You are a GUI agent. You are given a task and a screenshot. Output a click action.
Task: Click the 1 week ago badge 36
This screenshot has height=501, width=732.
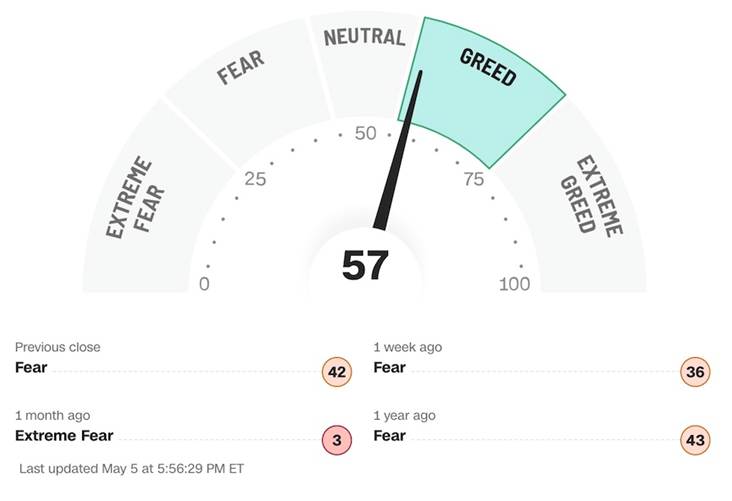(x=695, y=373)
